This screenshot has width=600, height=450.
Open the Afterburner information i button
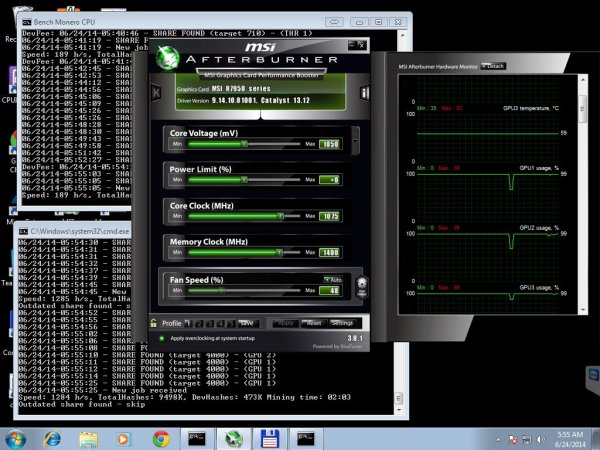(365, 92)
